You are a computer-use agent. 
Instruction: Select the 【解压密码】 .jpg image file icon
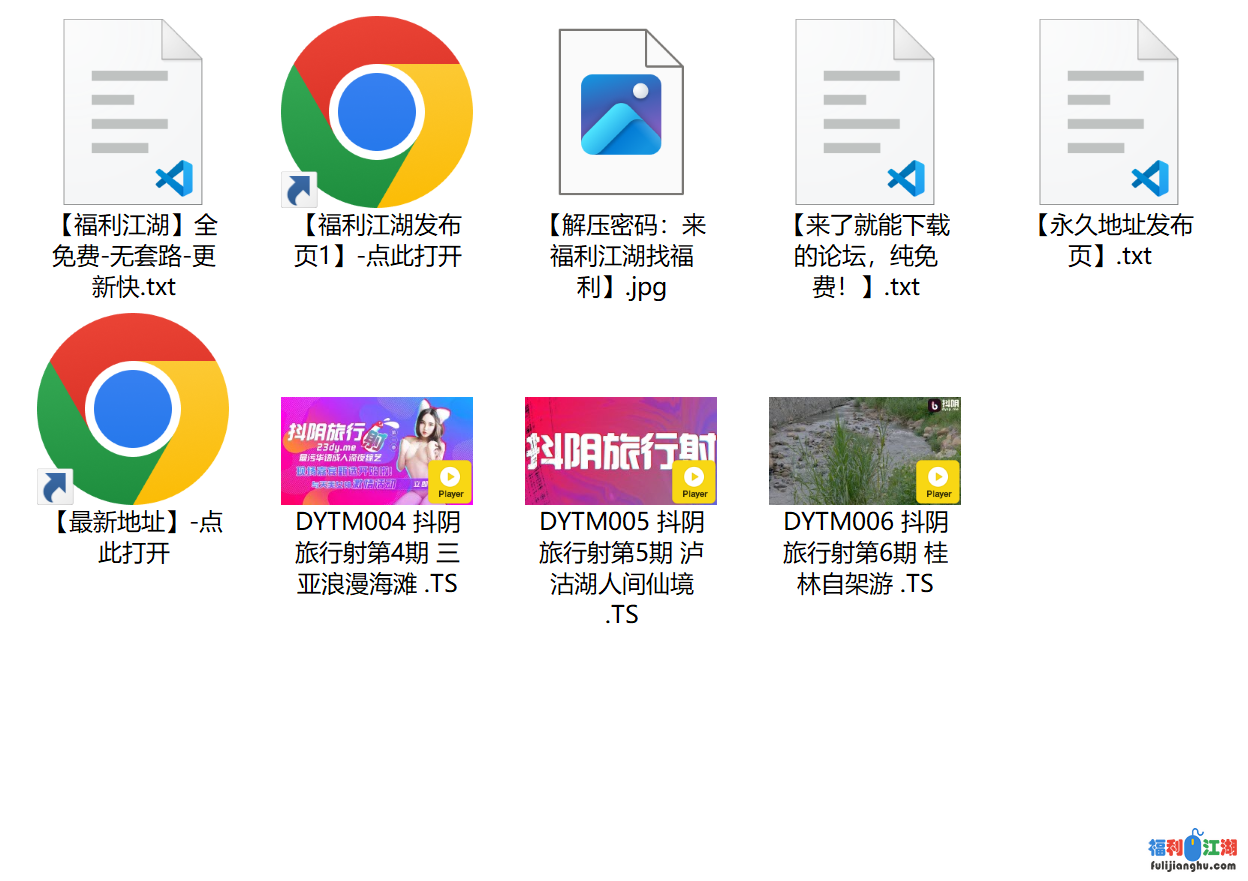click(x=621, y=112)
